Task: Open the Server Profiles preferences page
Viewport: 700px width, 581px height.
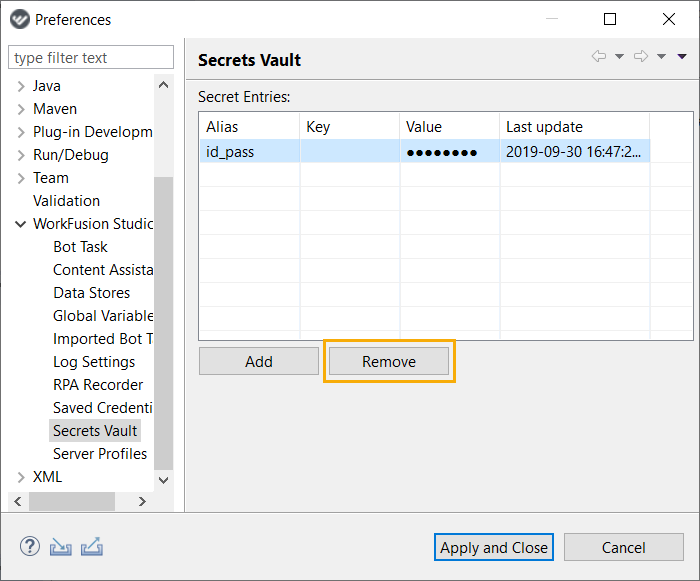Action: point(100,454)
